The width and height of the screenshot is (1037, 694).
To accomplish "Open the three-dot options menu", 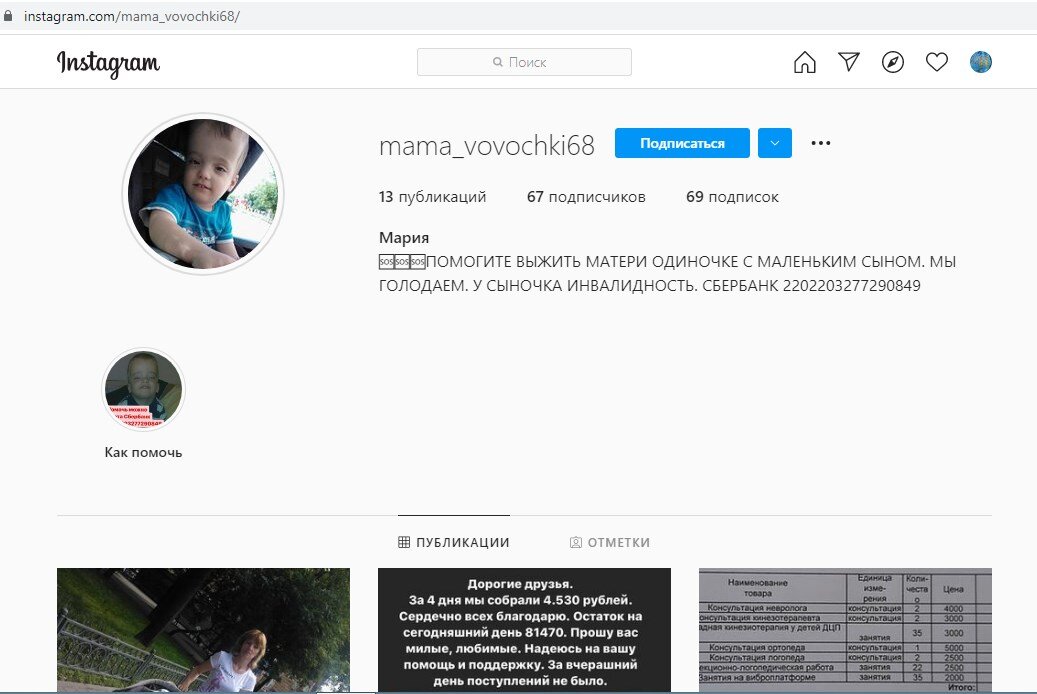I will tap(821, 143).
